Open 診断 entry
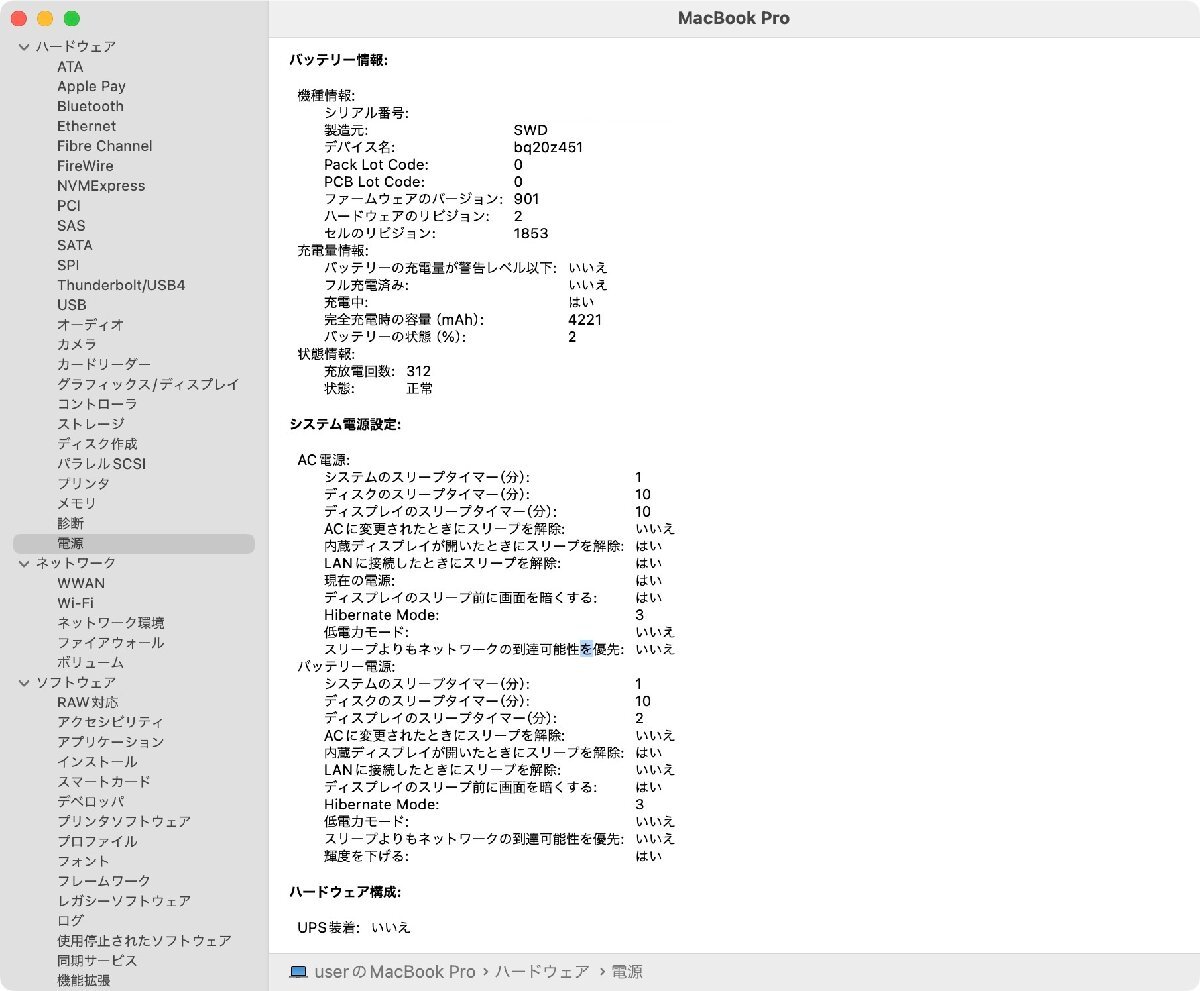 (70, 523)
